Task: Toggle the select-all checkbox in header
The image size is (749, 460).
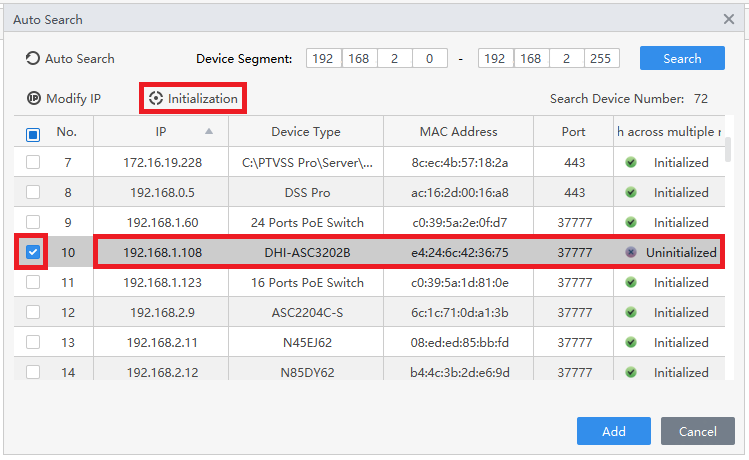Action: (33, 133)
